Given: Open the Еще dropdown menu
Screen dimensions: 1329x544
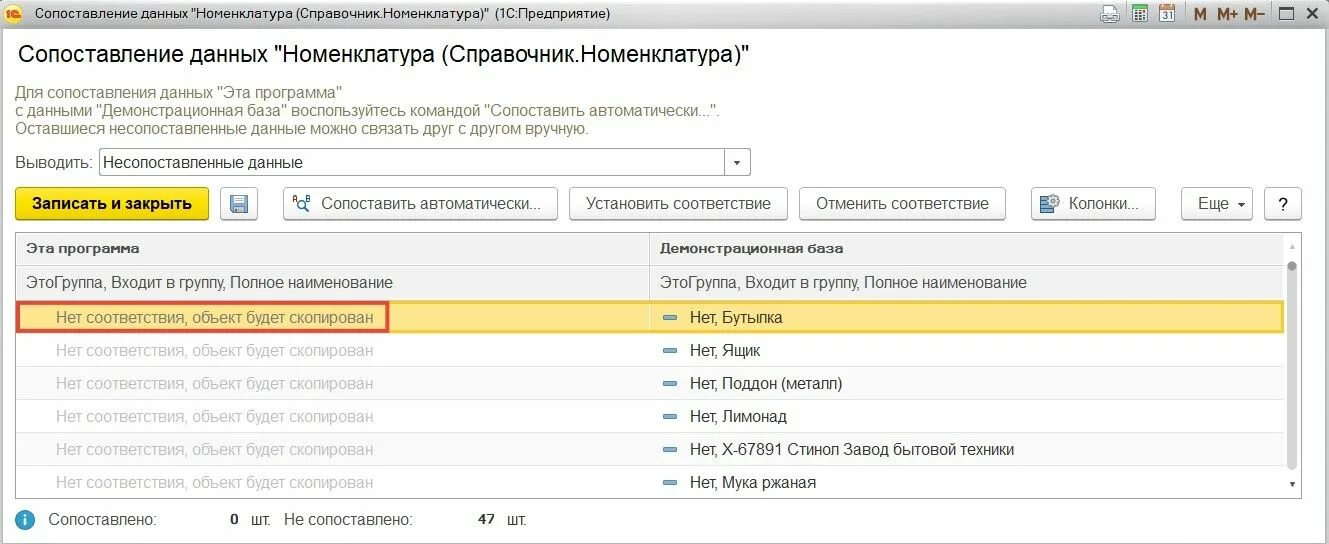Looking at the screenshot, I should pyautogui.click(x=1217, y=204).
